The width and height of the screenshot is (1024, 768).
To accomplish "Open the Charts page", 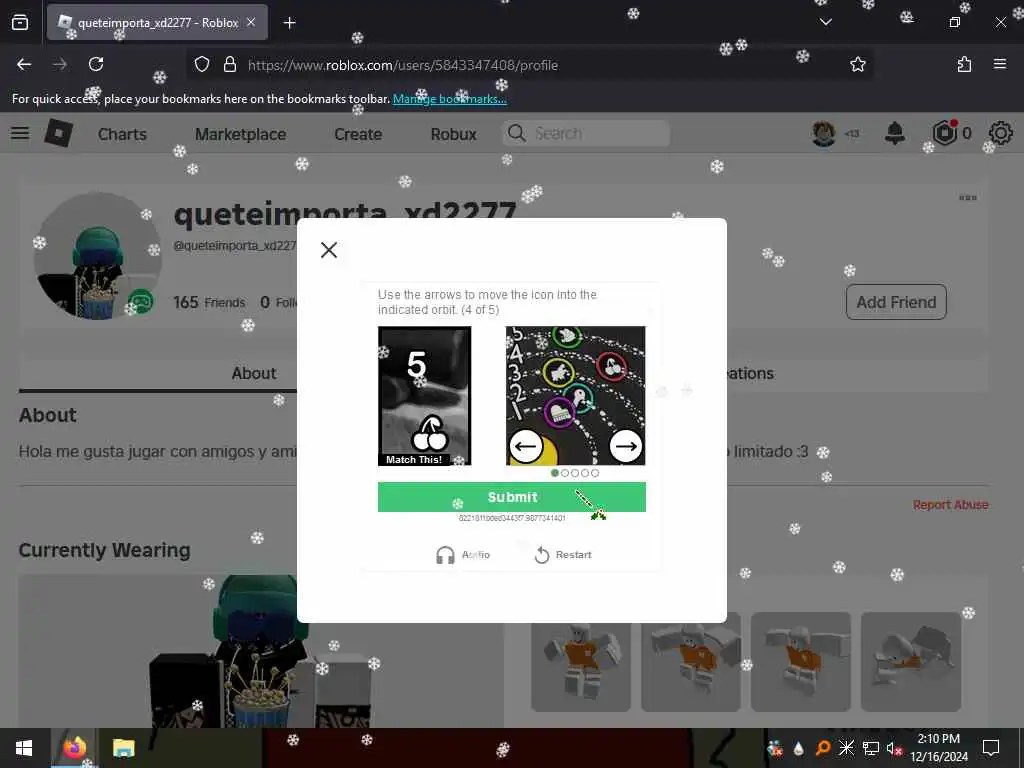I will (122, 134).
